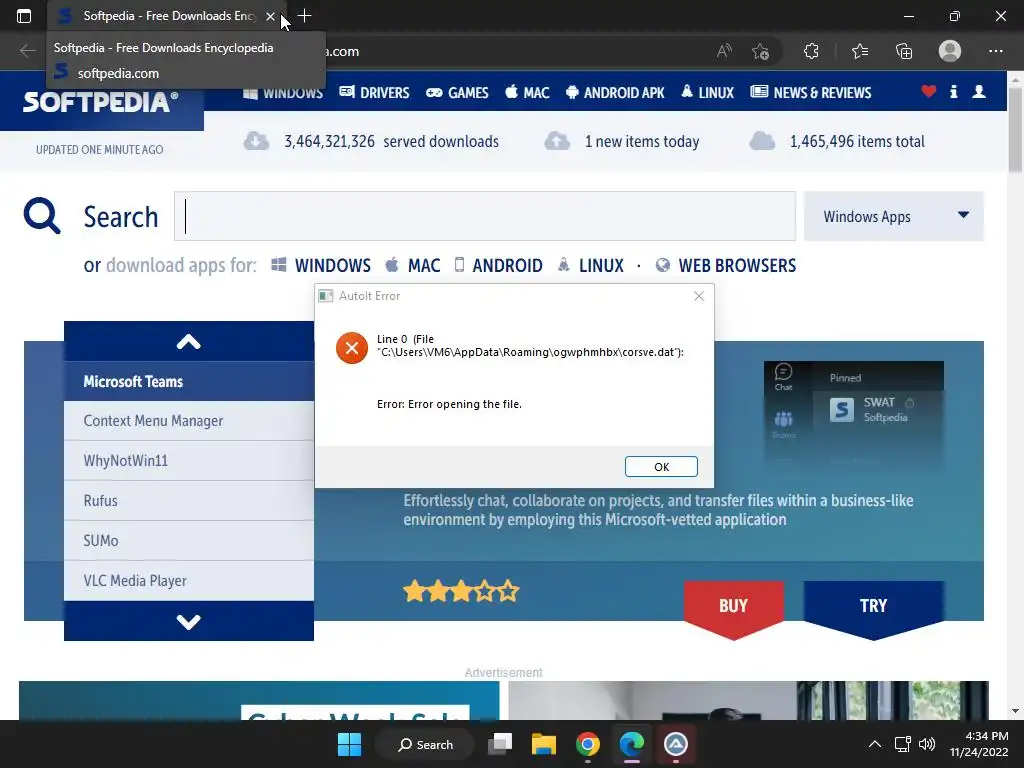Open the LINUX category in nav bar
Viewport: 1024px width, 768px height.
(x=707, y=93)
